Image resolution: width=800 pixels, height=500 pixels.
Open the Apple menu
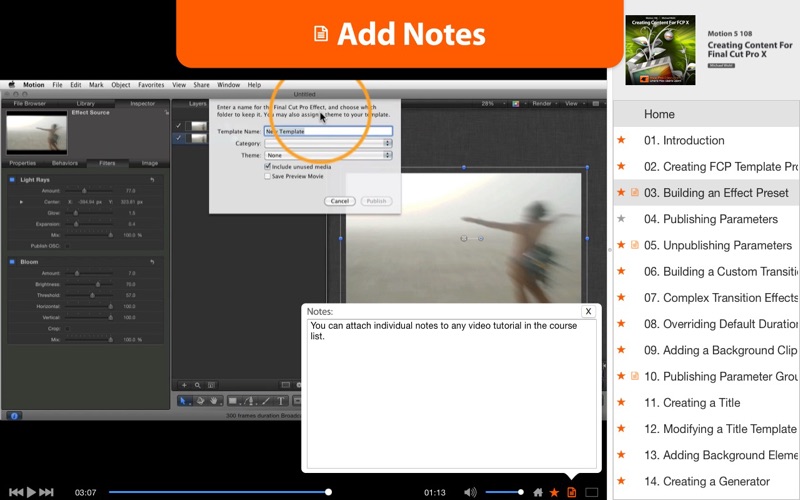pyautogui.click(x=11, y=85)
